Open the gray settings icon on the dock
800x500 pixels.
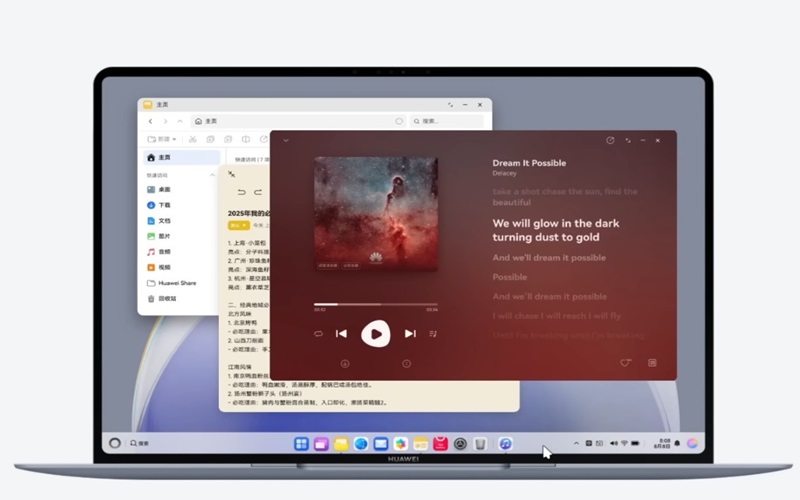click(460, 444)
